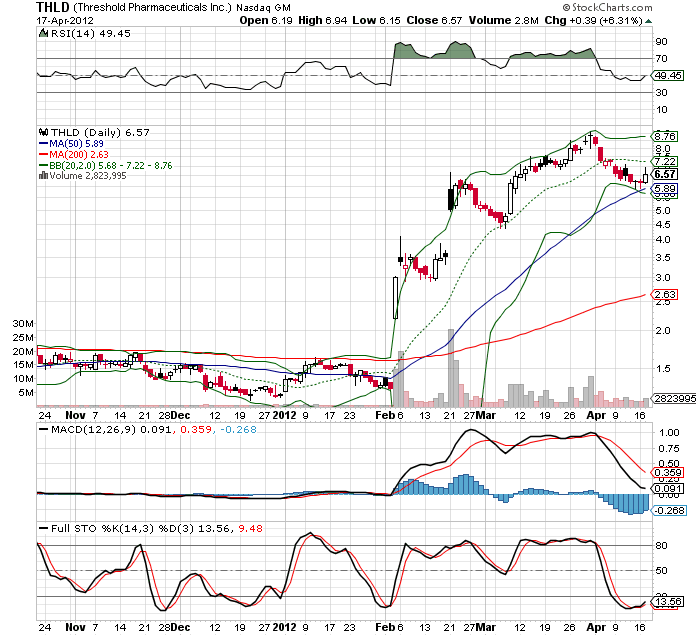Image resolution: width=696 pixels, height=636 pixels.
Task: Click the red MA(200) legend line swatch
Action: pos(44,154)
